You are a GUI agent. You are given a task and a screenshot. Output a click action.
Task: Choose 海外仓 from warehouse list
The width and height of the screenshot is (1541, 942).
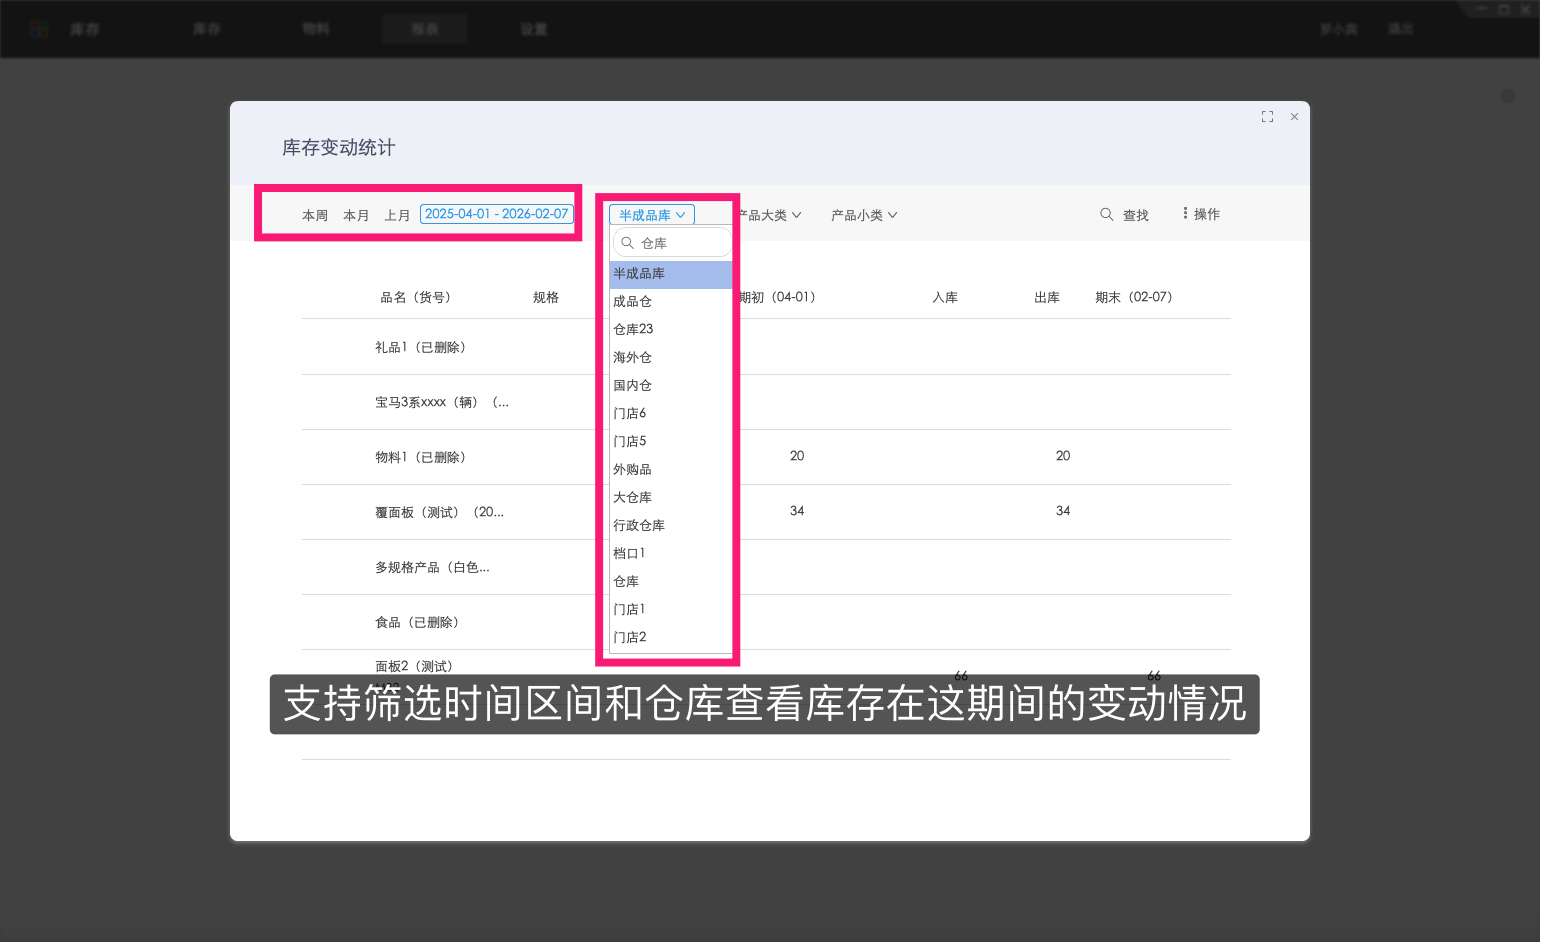tap(632, 357)
